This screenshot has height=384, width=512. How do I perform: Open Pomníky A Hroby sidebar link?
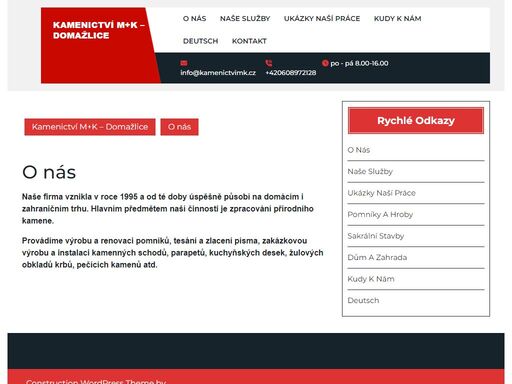380,215
